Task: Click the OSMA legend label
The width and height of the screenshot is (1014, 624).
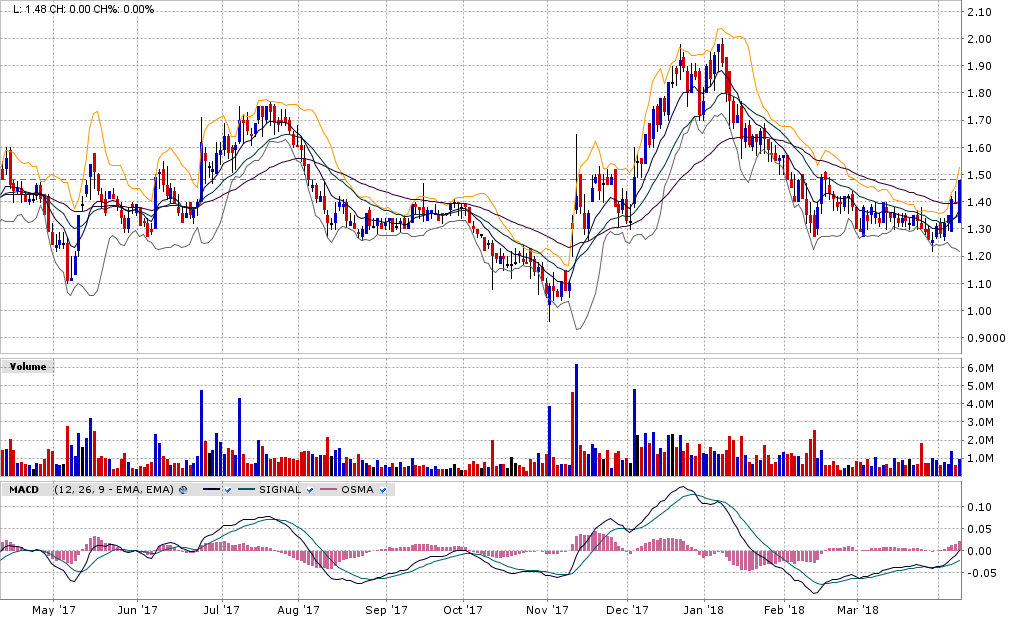Action: pos(358,490)
